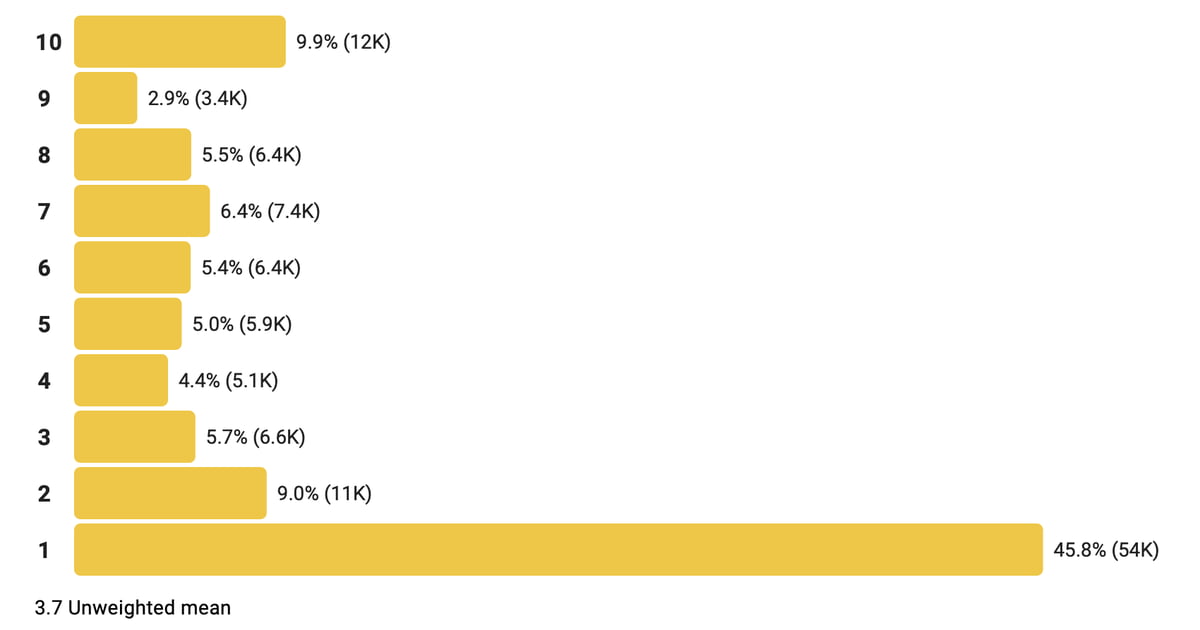Click the 3.7 Unweighted mean caption
Screen dimensions: 1200x630
click(x=132, y=607)
